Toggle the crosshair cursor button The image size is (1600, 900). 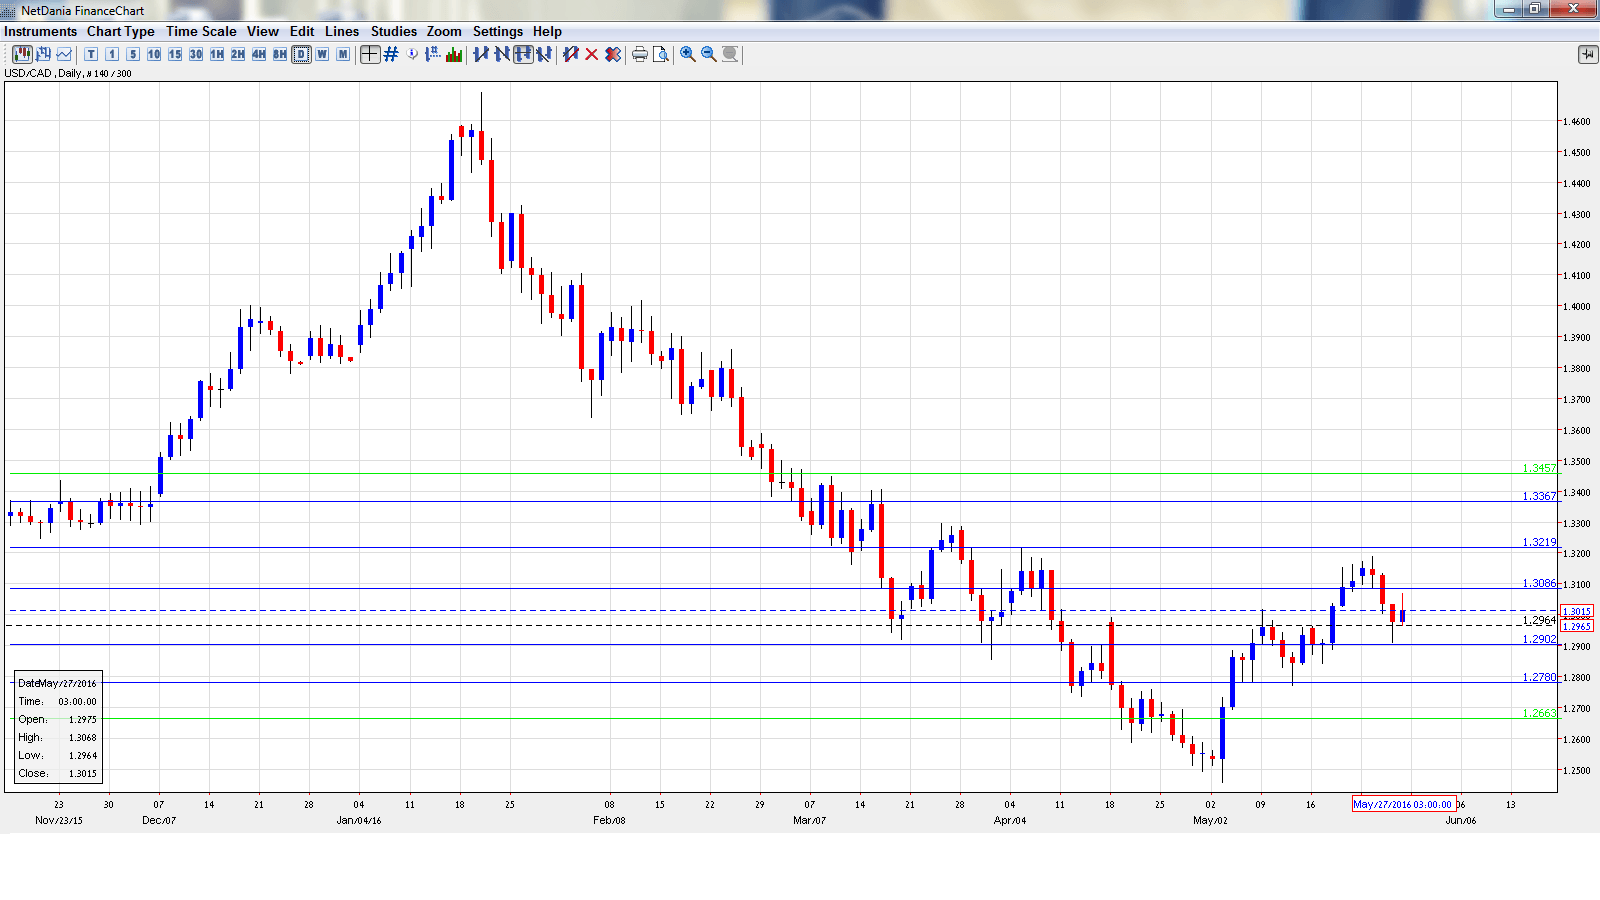pyautogui.click(x=370, y=54)
